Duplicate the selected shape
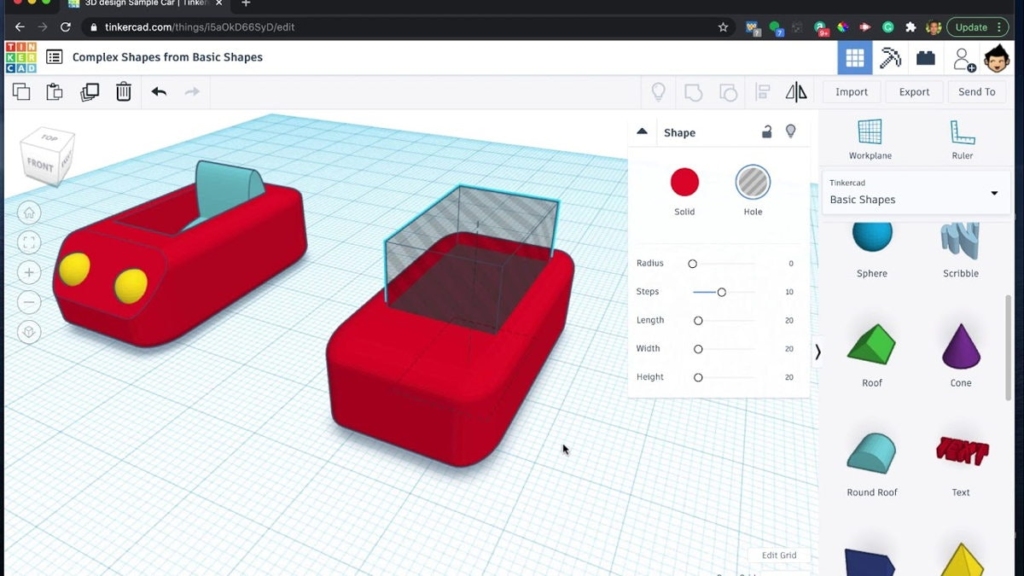This screenshot has width=1024, height=576. pos(90,92)
